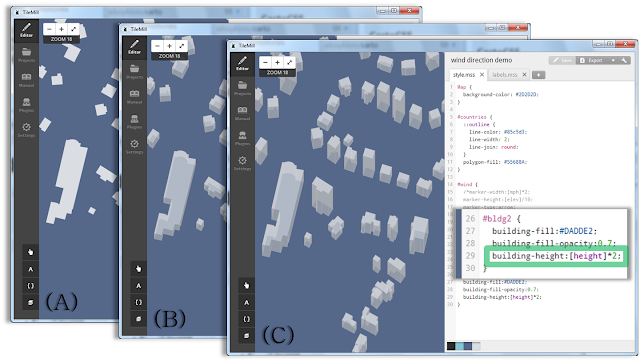Select the layers stack tool in window A

pos(30,302)
